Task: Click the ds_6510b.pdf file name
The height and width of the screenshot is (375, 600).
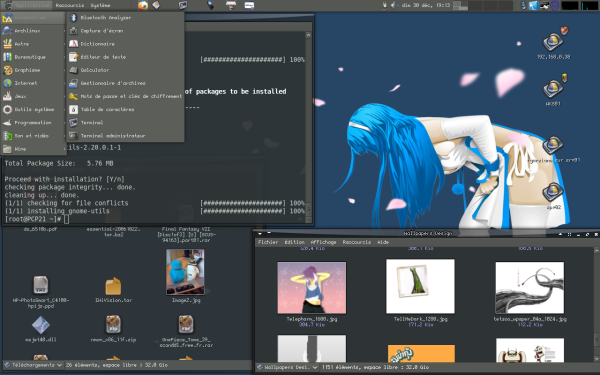Action: (40, 229)
